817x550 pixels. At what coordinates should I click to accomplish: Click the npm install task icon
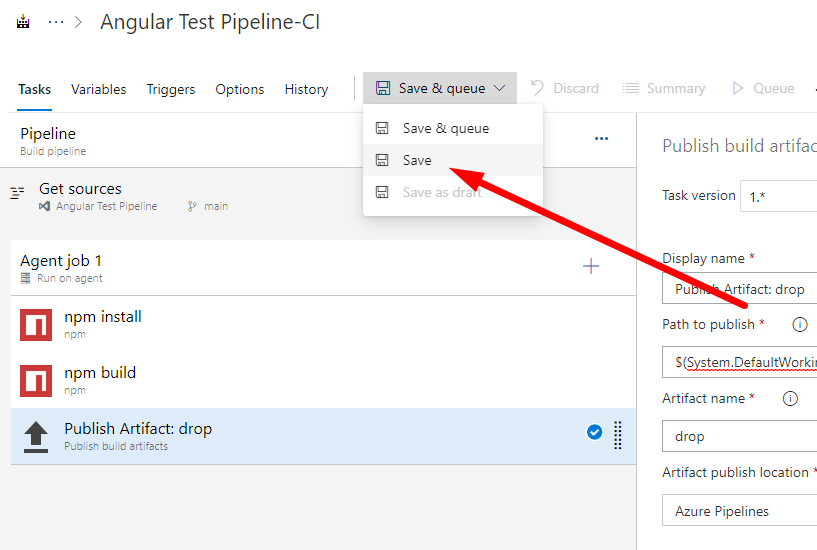(x=36, y=324)
